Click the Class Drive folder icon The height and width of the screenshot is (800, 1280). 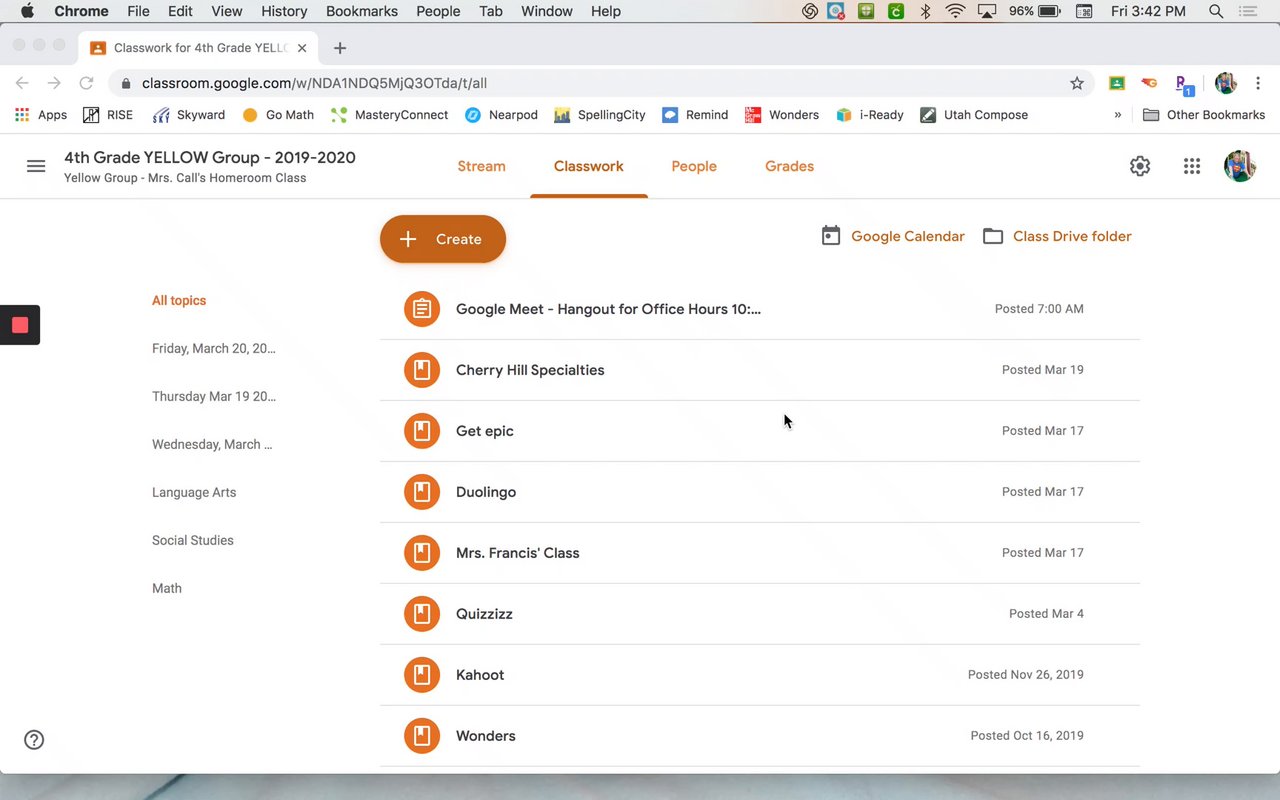click(x=993, y=236)
